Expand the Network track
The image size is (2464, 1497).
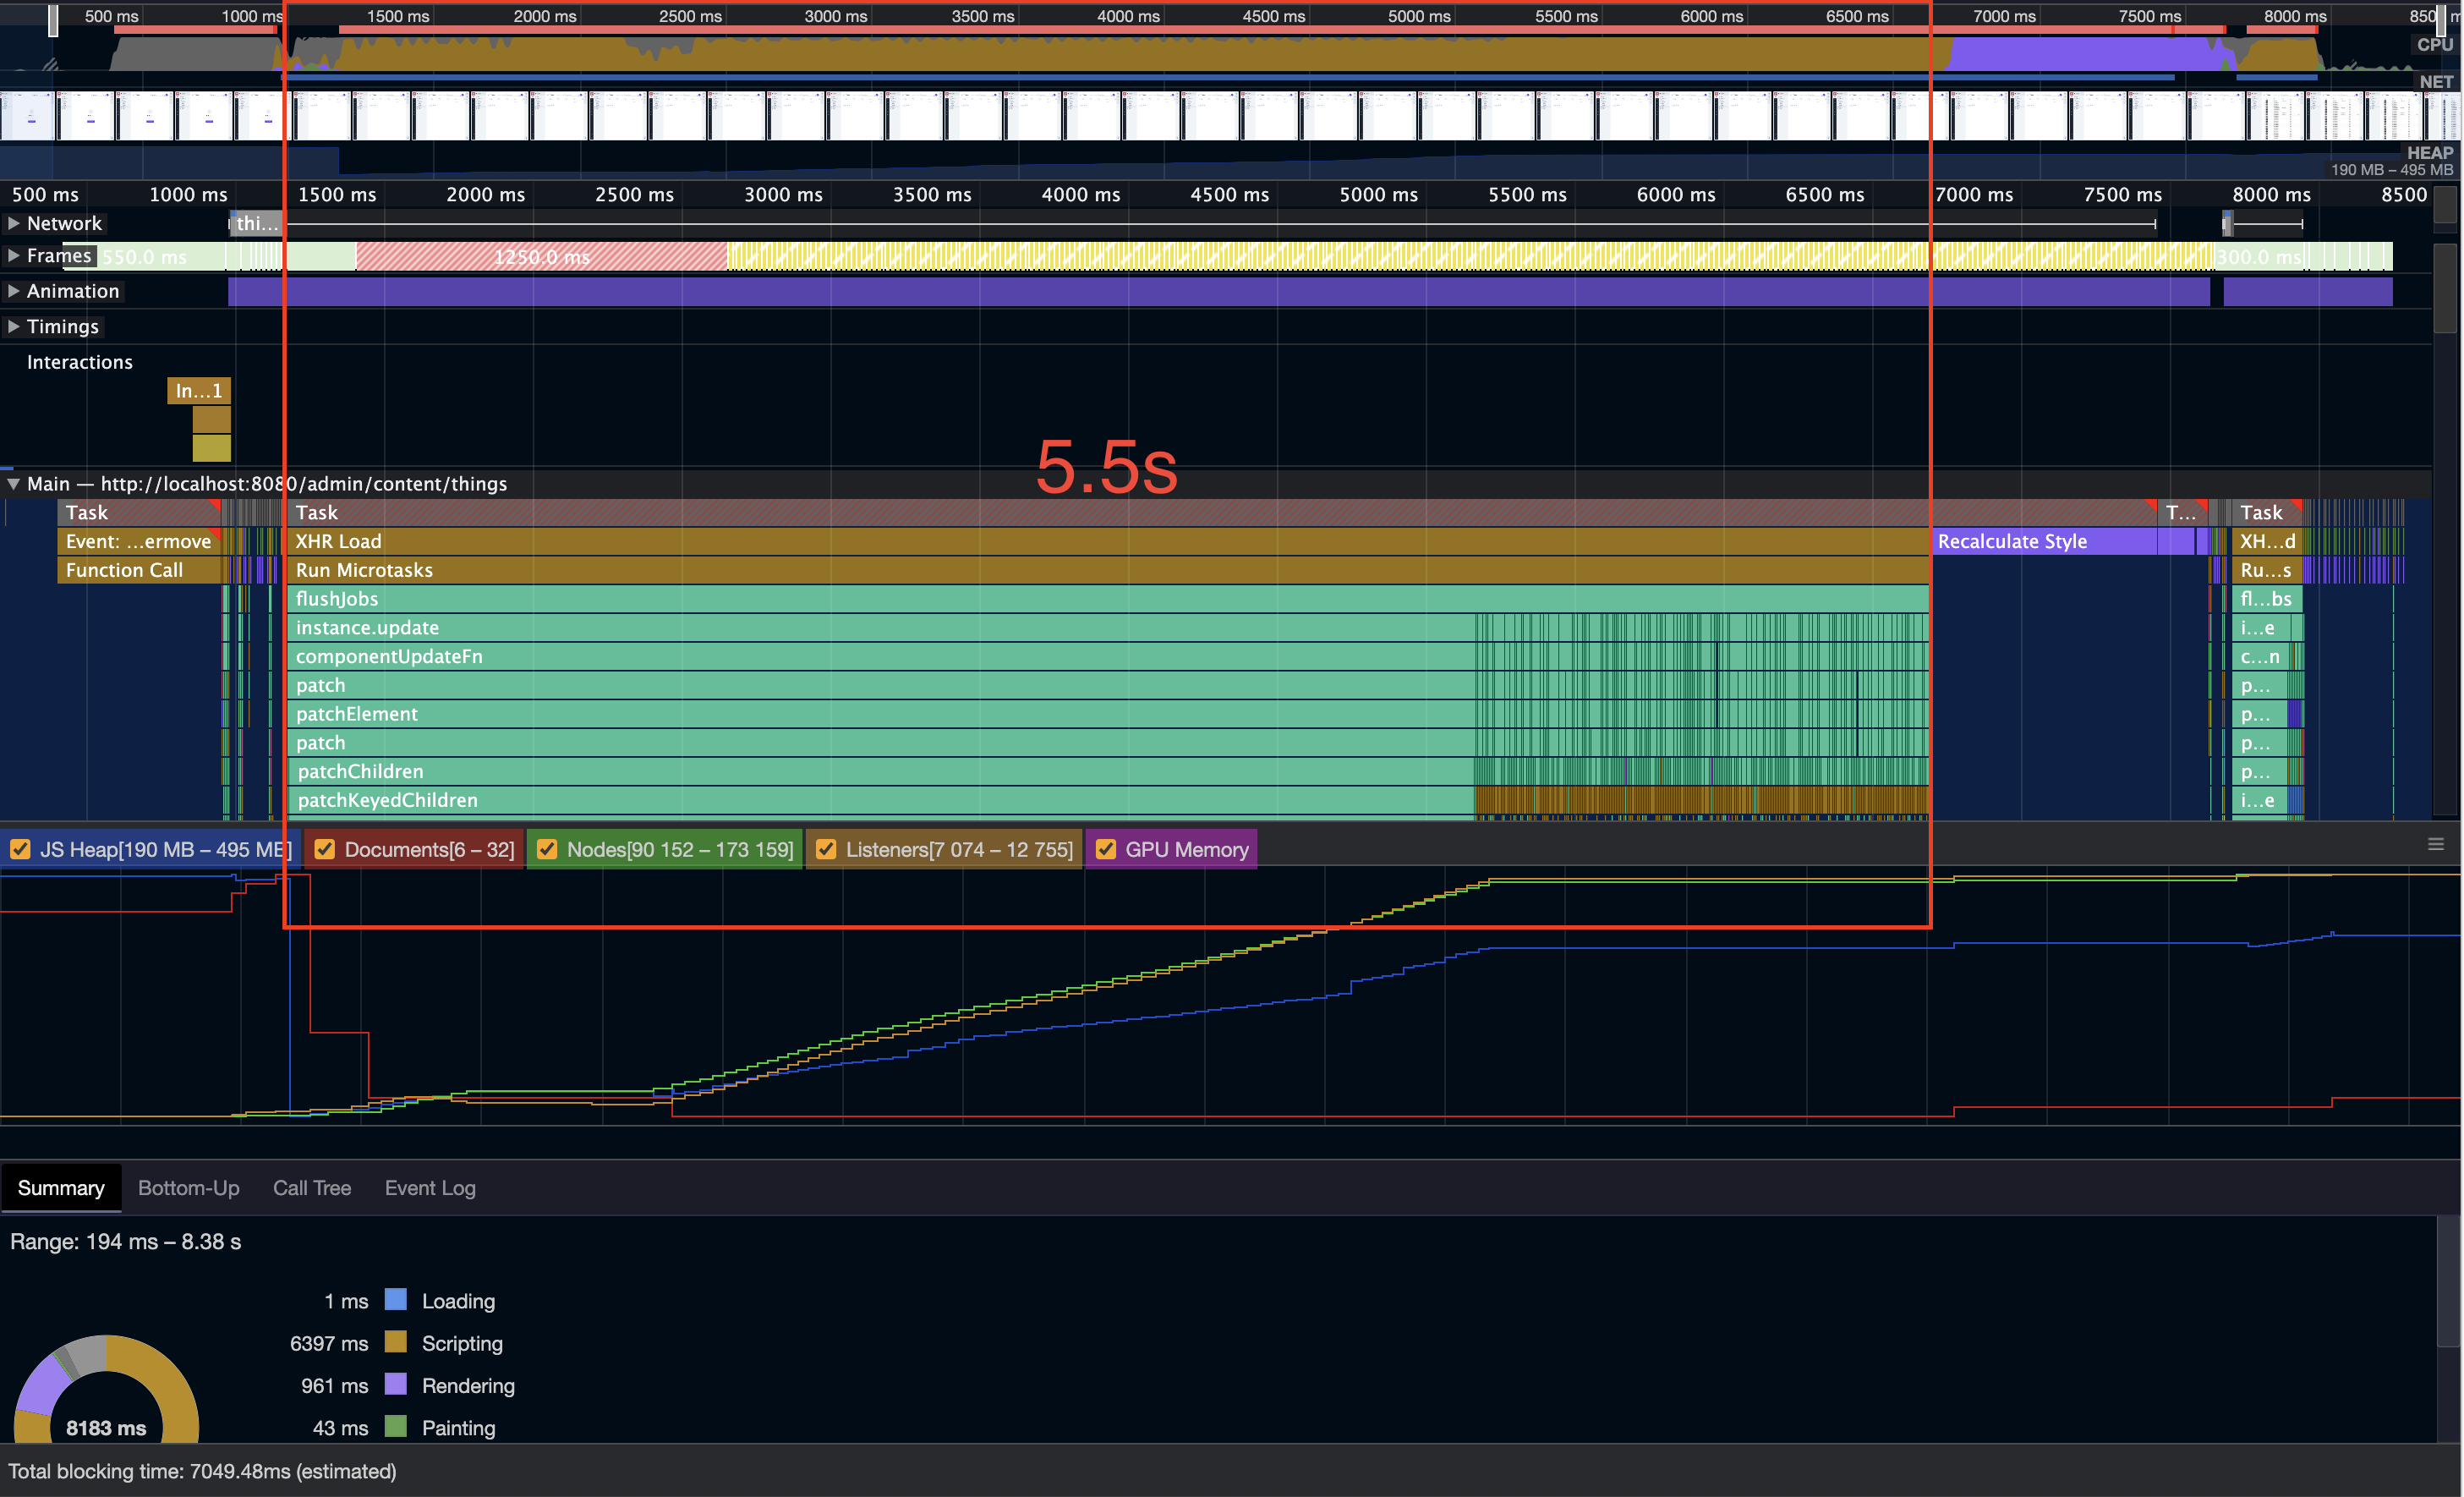pyautogui.click(x=15, y=223)
